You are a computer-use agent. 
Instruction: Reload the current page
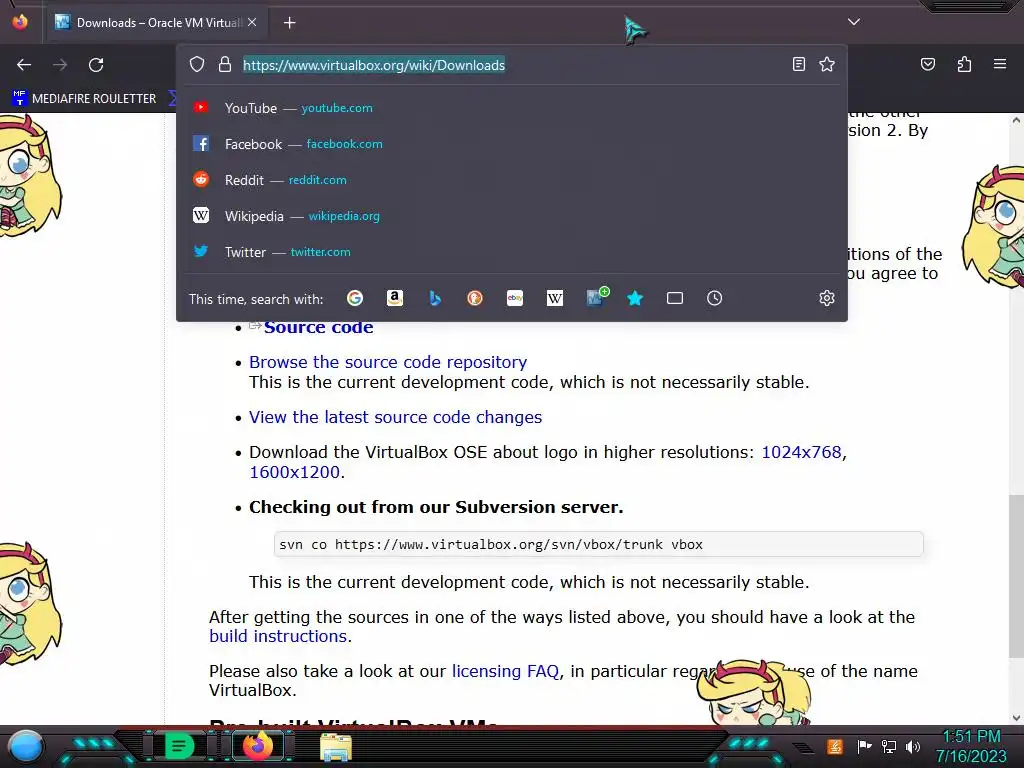click(x=96, y=65)
